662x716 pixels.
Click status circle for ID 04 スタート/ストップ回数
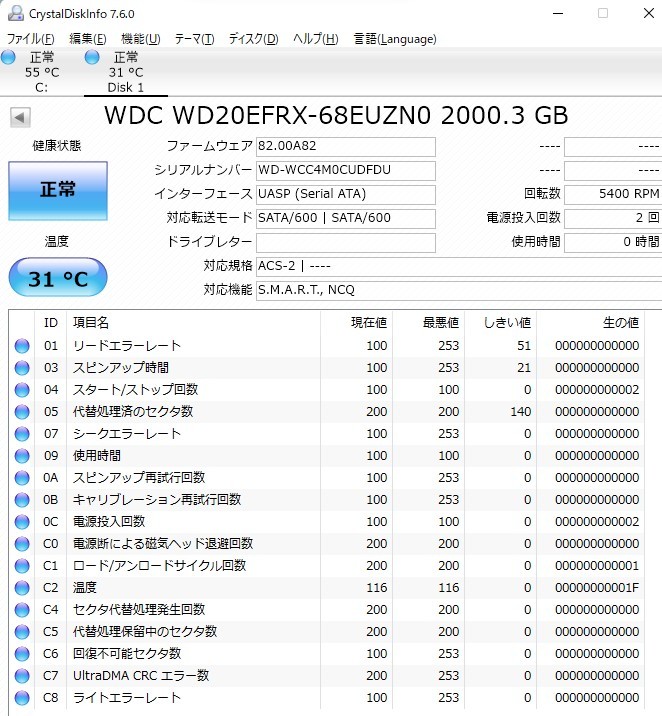click(22, 390)
